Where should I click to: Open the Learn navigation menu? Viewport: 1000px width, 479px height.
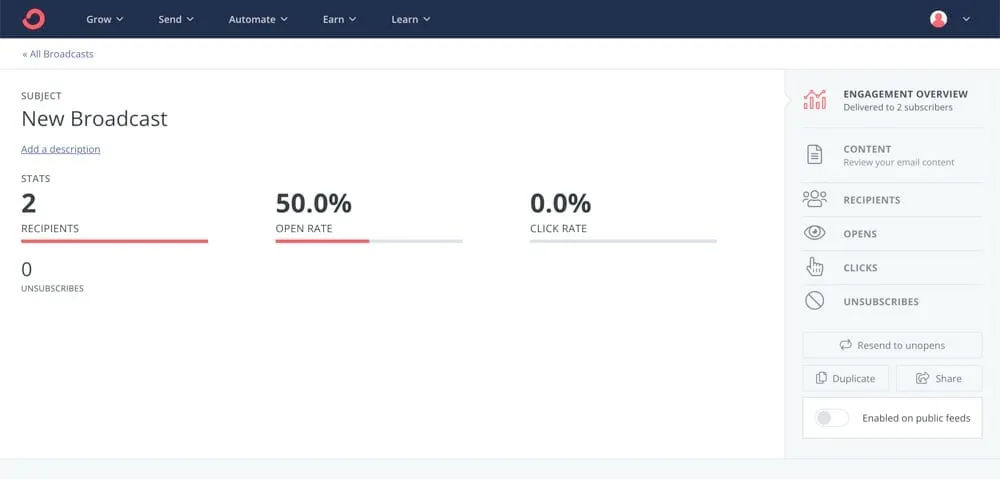[411, 19]
